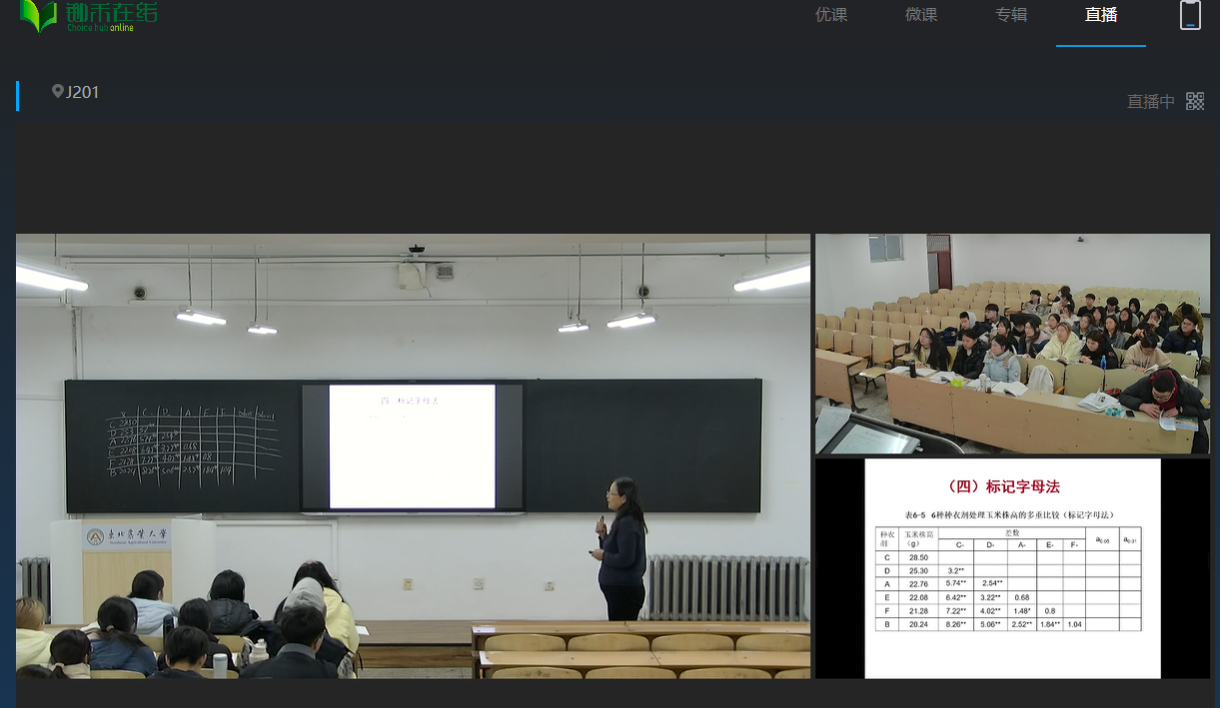Switch to the 优课 tab
1220x708 pixels.
[831, 15]
